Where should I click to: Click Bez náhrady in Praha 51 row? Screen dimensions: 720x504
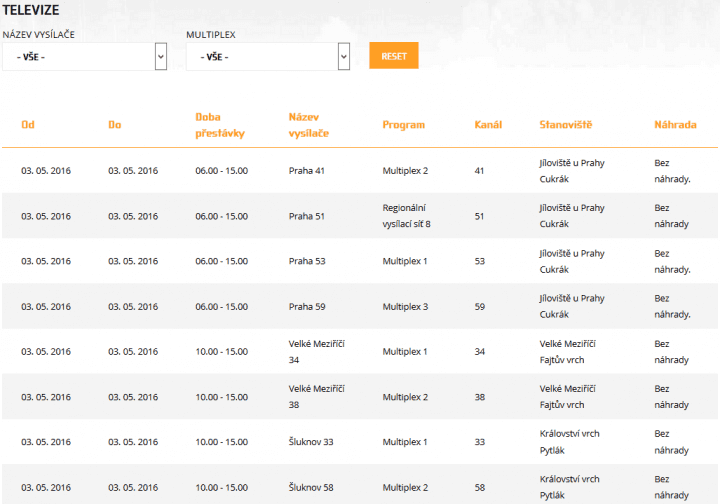[x=671, y=216]
